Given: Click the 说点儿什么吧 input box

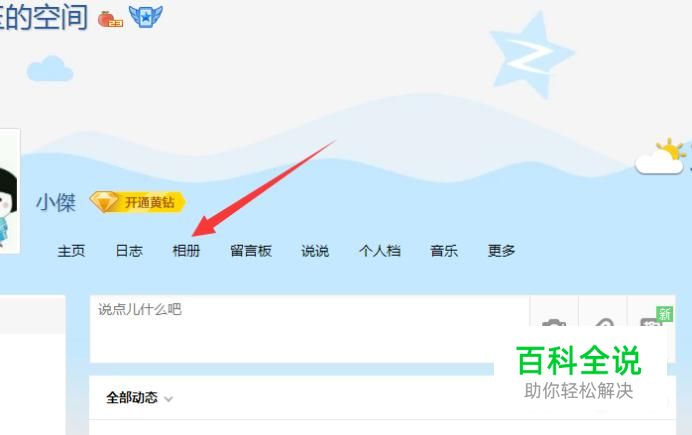Looking at the screenshot, I should coord(309,329).
